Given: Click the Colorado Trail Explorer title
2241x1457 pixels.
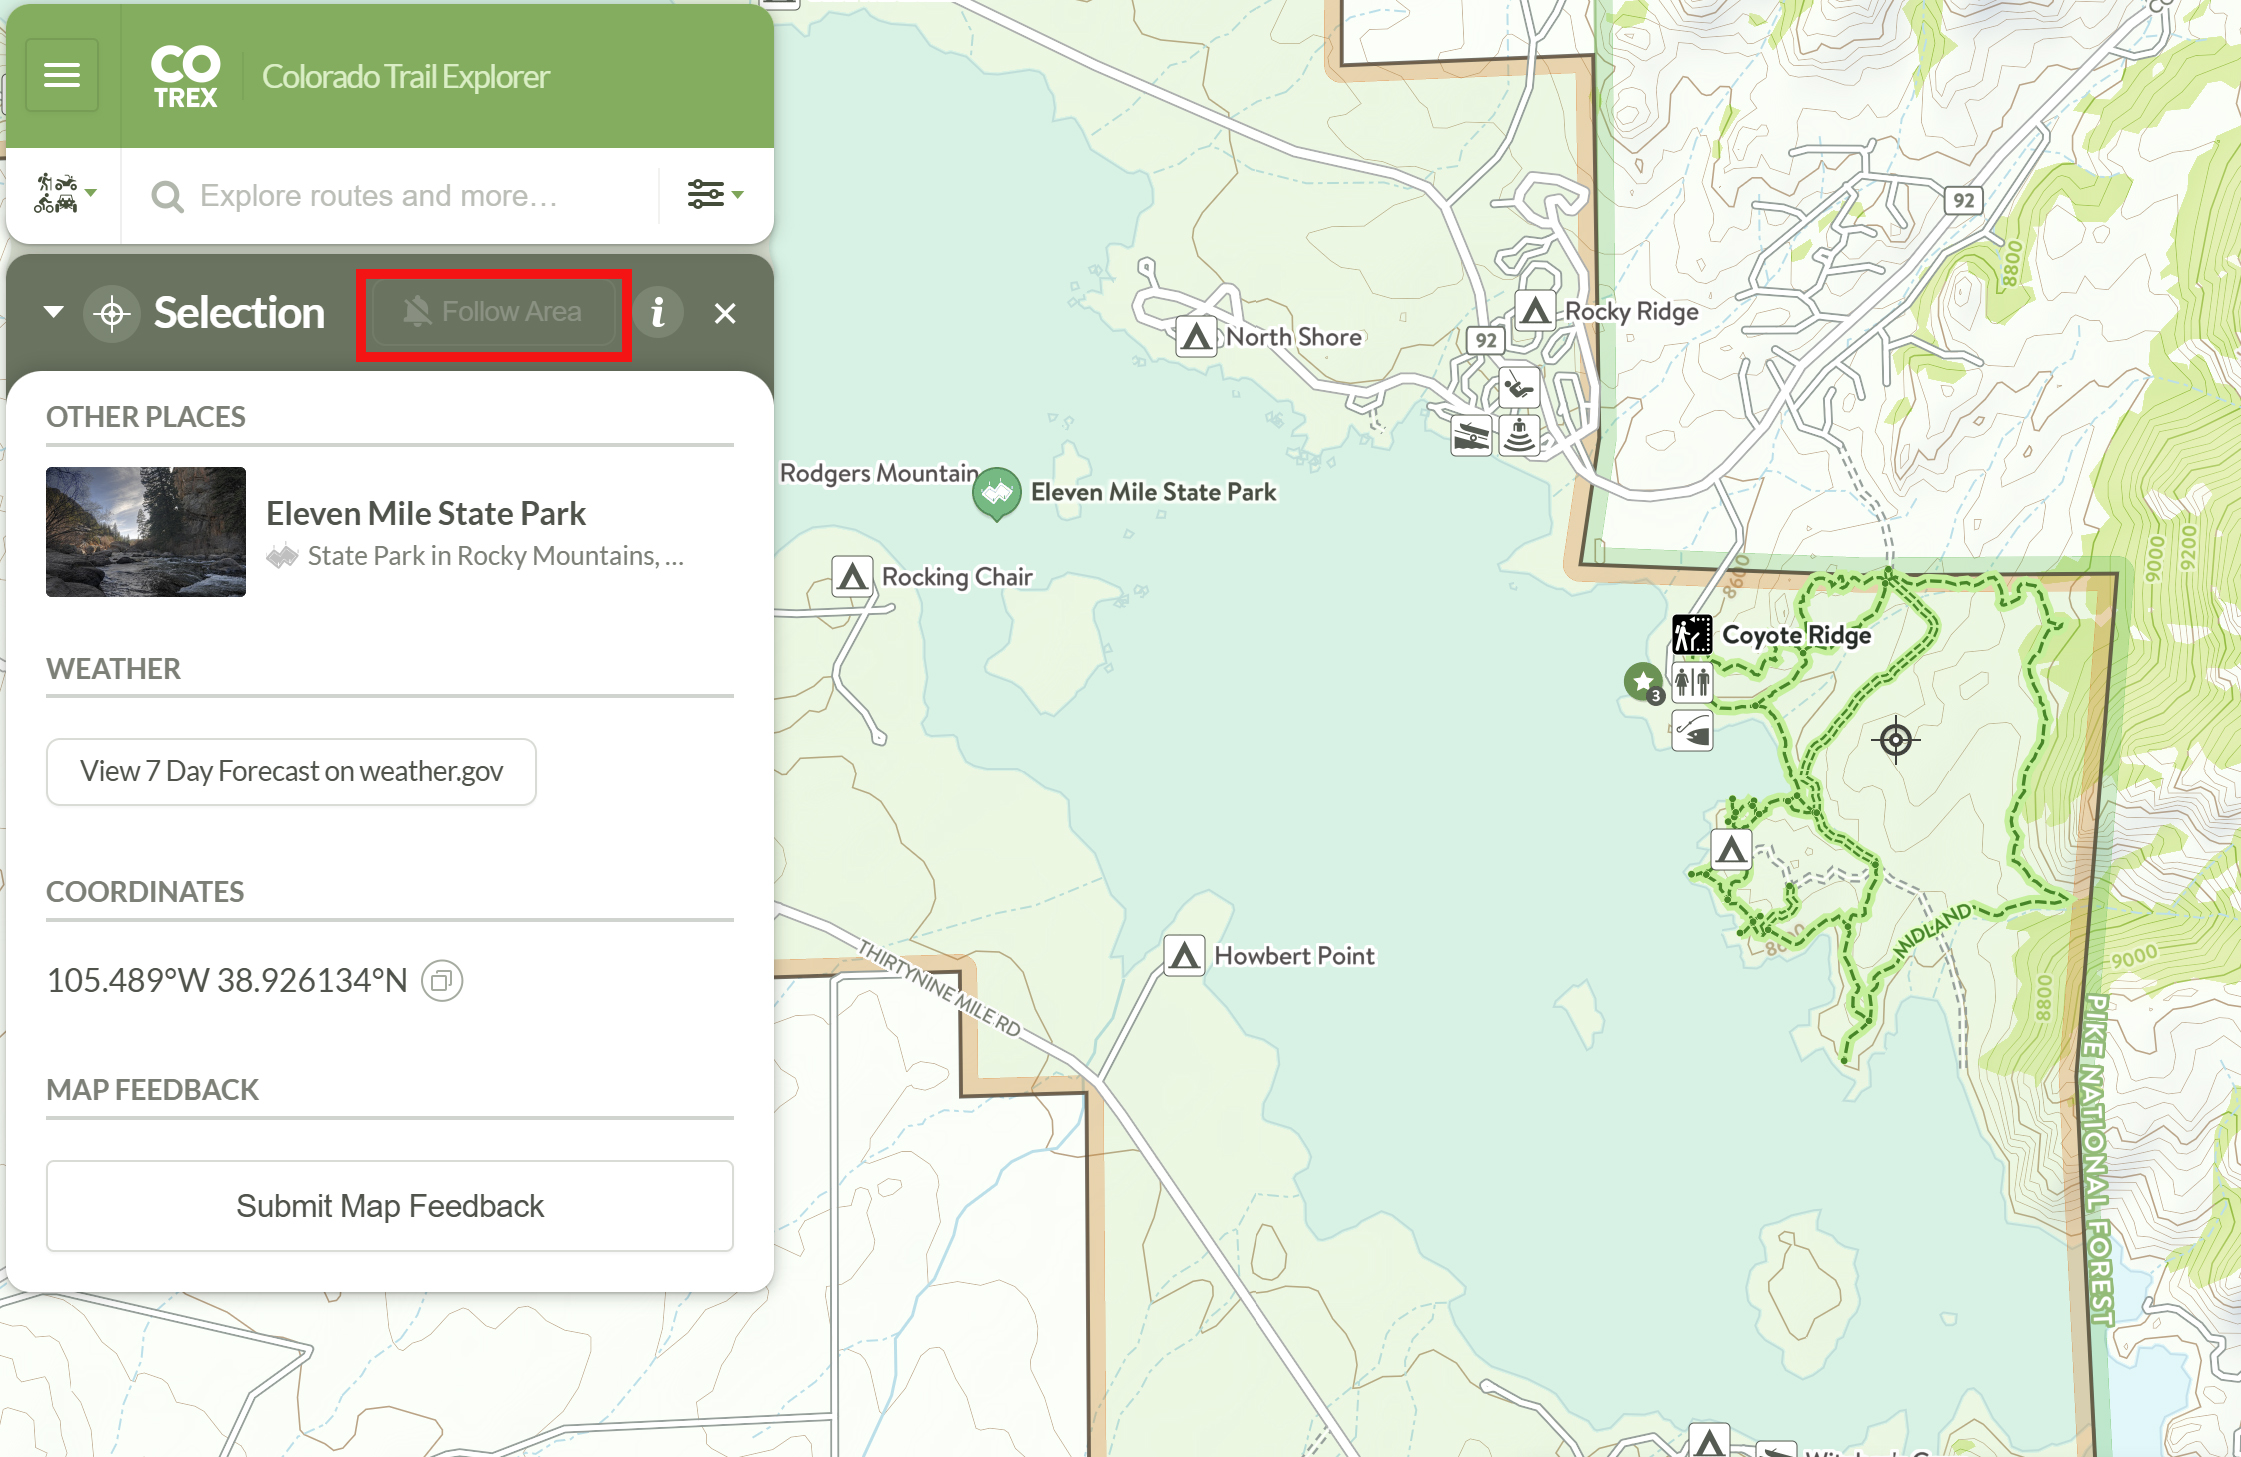Looking at the screenshot, I should (406, 77).
